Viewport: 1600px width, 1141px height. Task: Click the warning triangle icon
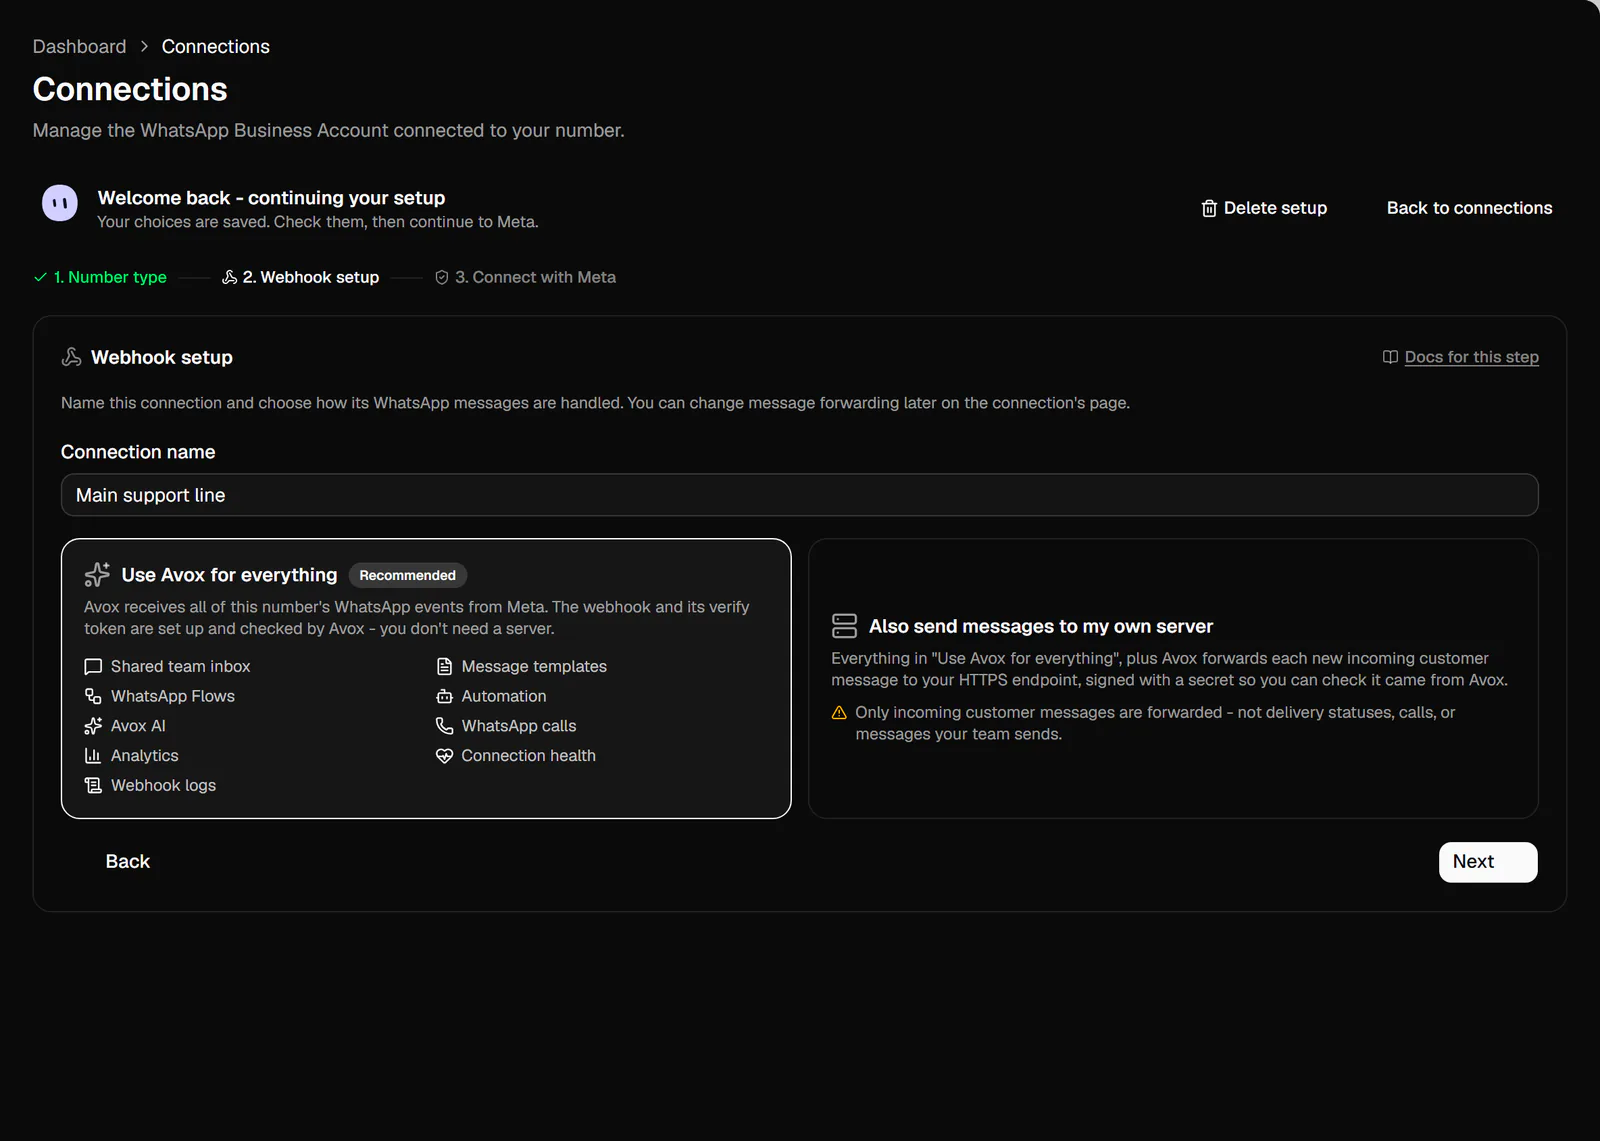click(839, 713)
